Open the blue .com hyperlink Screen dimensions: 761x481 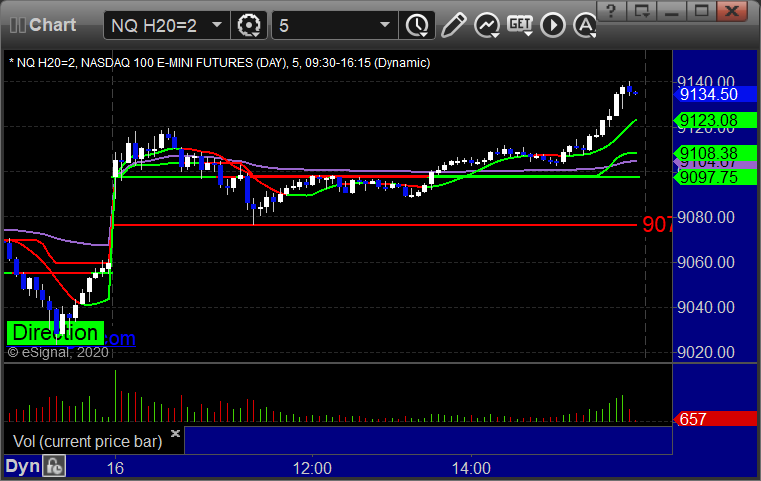tap(119, 338)
